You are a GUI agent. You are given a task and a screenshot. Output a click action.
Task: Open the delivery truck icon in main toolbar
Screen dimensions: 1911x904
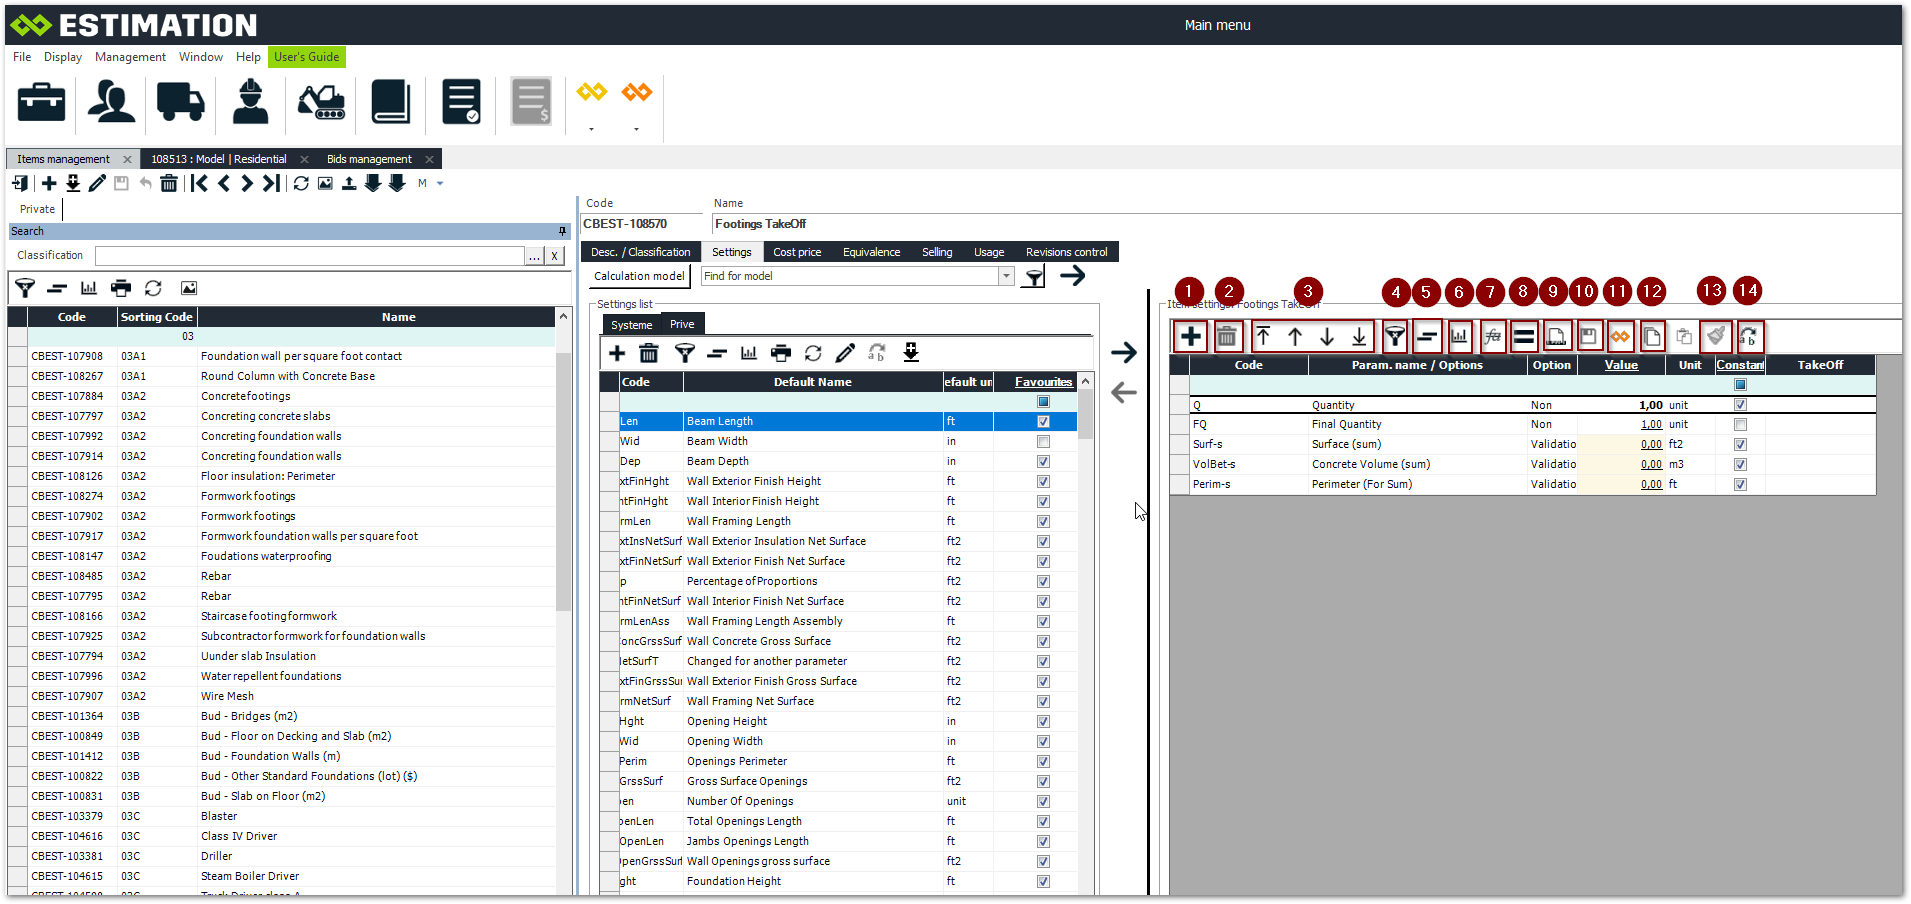point(180,102)
